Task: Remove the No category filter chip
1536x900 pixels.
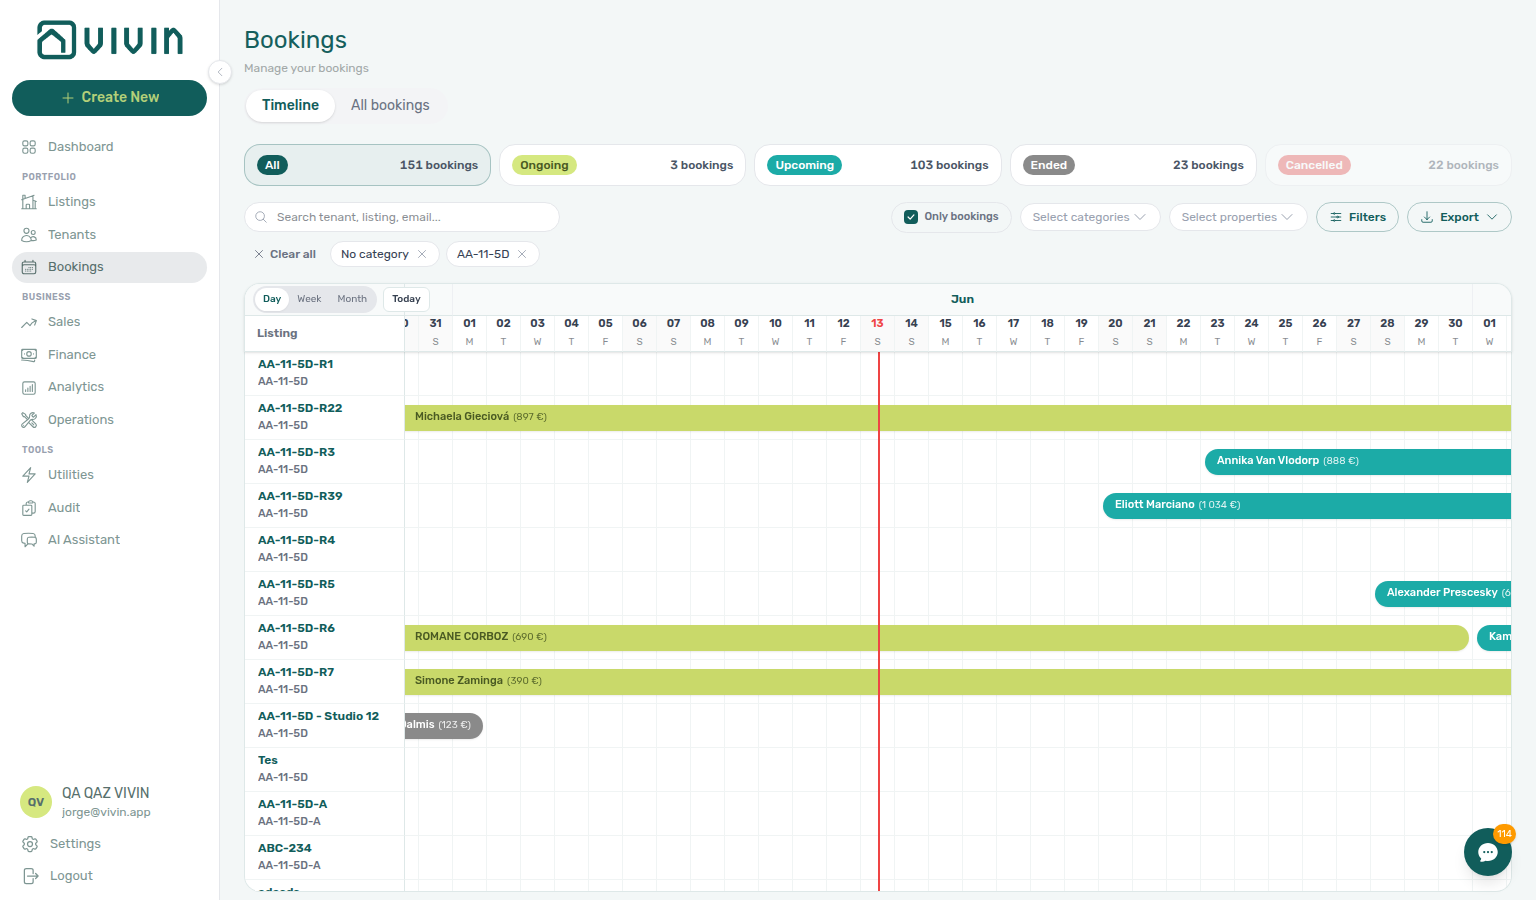Action: click(x=422, y=254)
